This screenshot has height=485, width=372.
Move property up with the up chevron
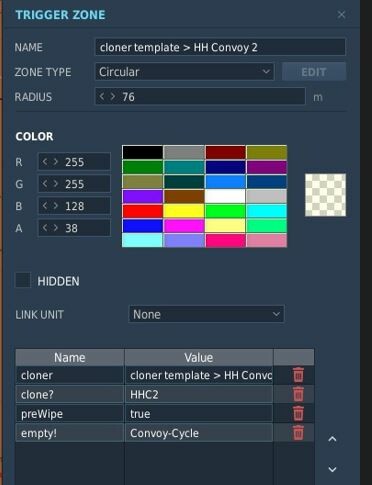click(x=332, y=439)
